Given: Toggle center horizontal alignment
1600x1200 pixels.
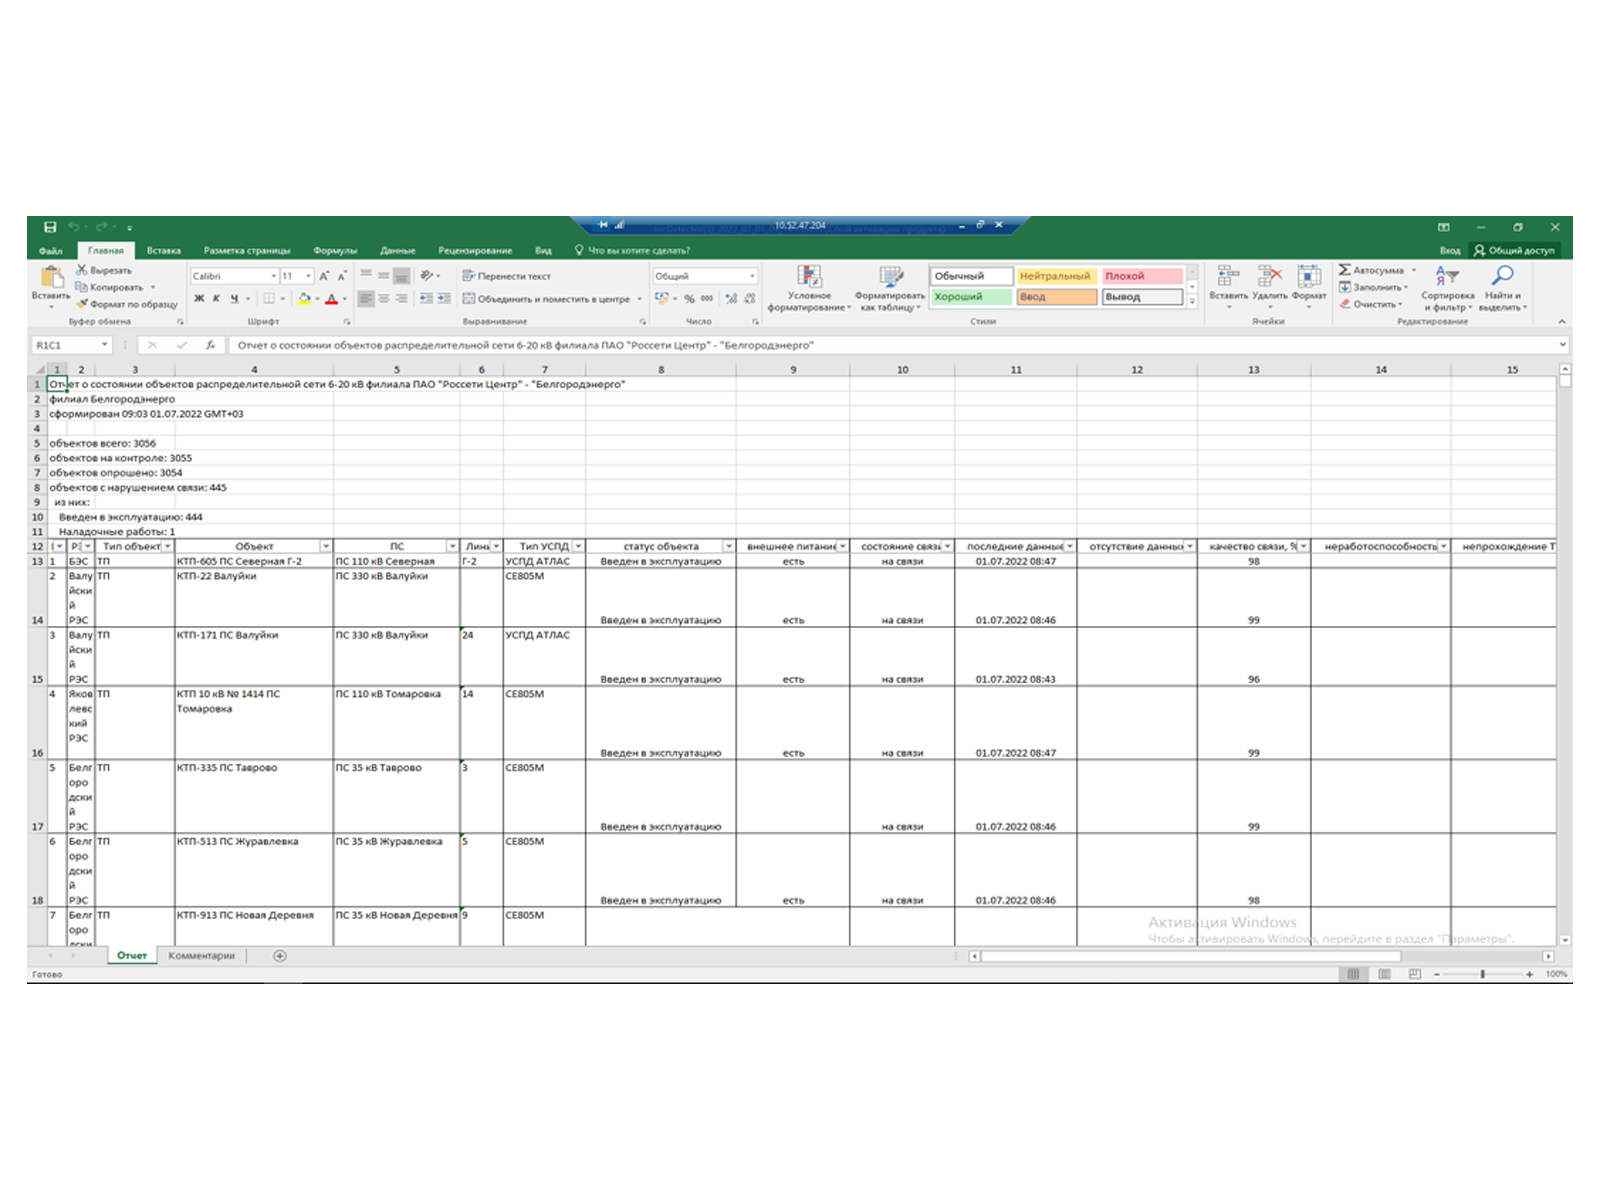Looking at the screenshot, I should [384, 298].
